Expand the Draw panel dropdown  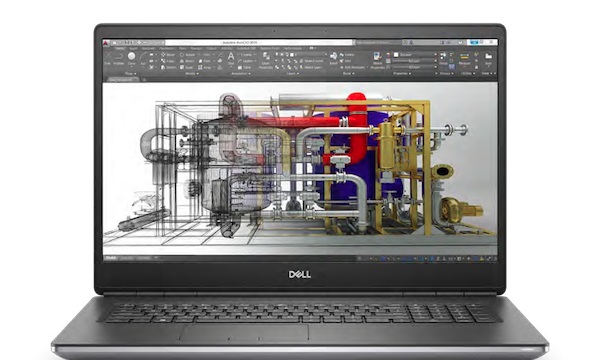click(130, 73)
